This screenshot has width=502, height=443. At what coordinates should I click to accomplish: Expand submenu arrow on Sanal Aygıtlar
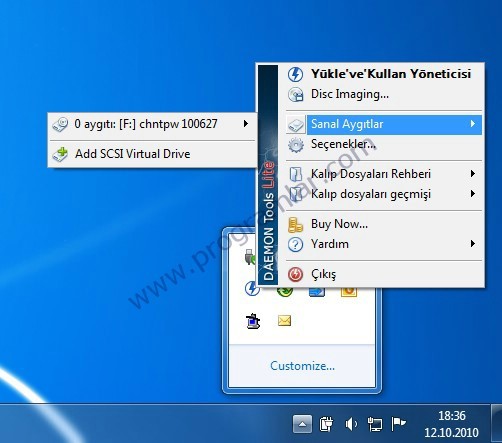(473, 124)
